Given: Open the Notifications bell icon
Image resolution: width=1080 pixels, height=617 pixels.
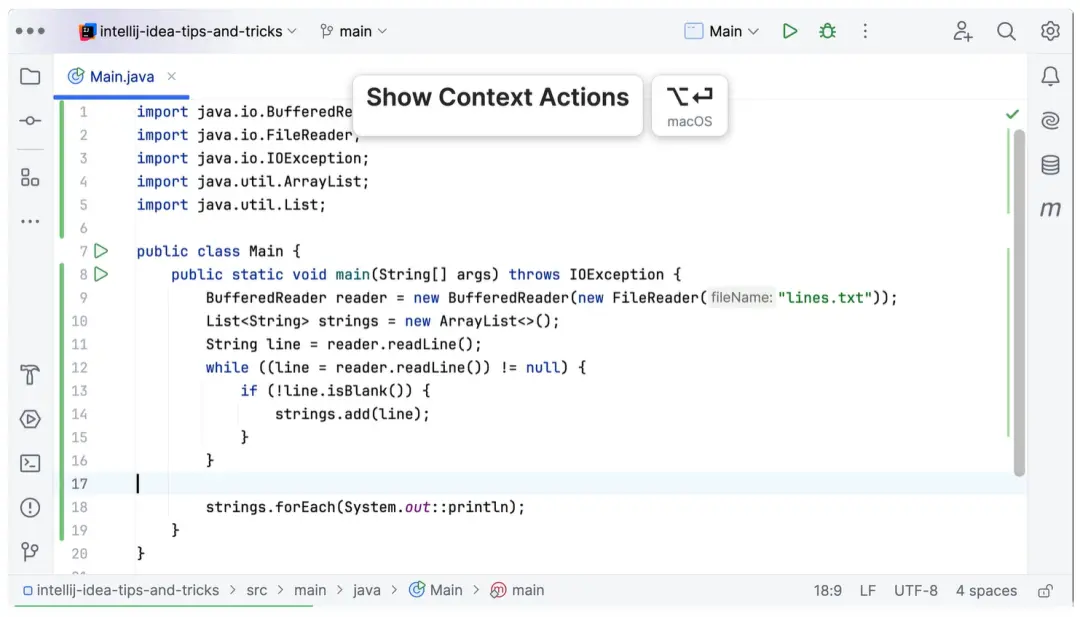Looking at the screenshot, I should click(1050, 76).
